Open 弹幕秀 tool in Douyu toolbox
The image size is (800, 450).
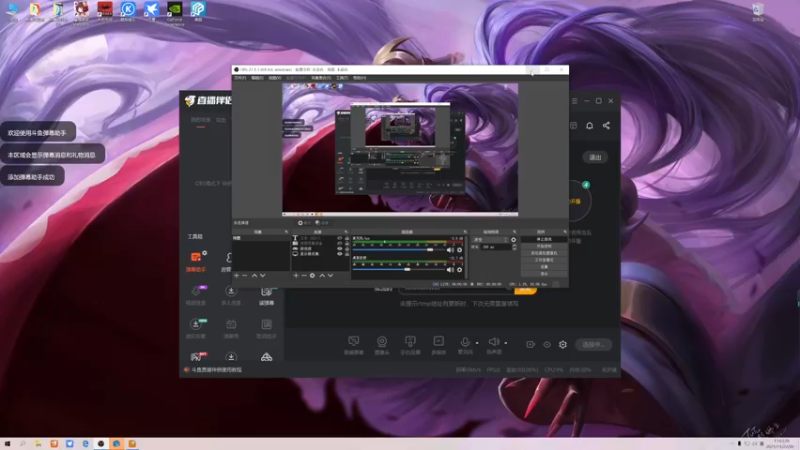pos(231,329)
